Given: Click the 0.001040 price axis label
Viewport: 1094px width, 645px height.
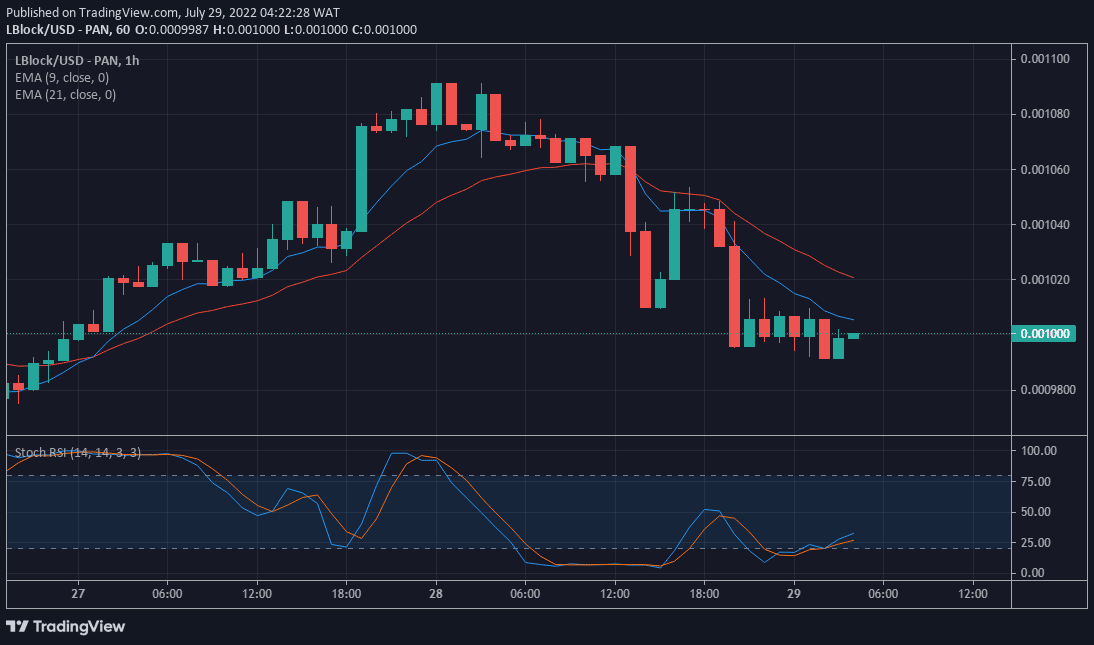Looking at the screenshot, I should pyautogui.click(x=1045, y=225).
